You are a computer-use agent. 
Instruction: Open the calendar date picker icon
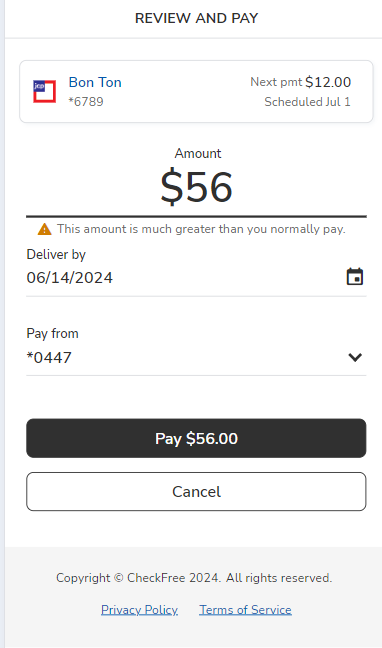click(x=355, y=277)
